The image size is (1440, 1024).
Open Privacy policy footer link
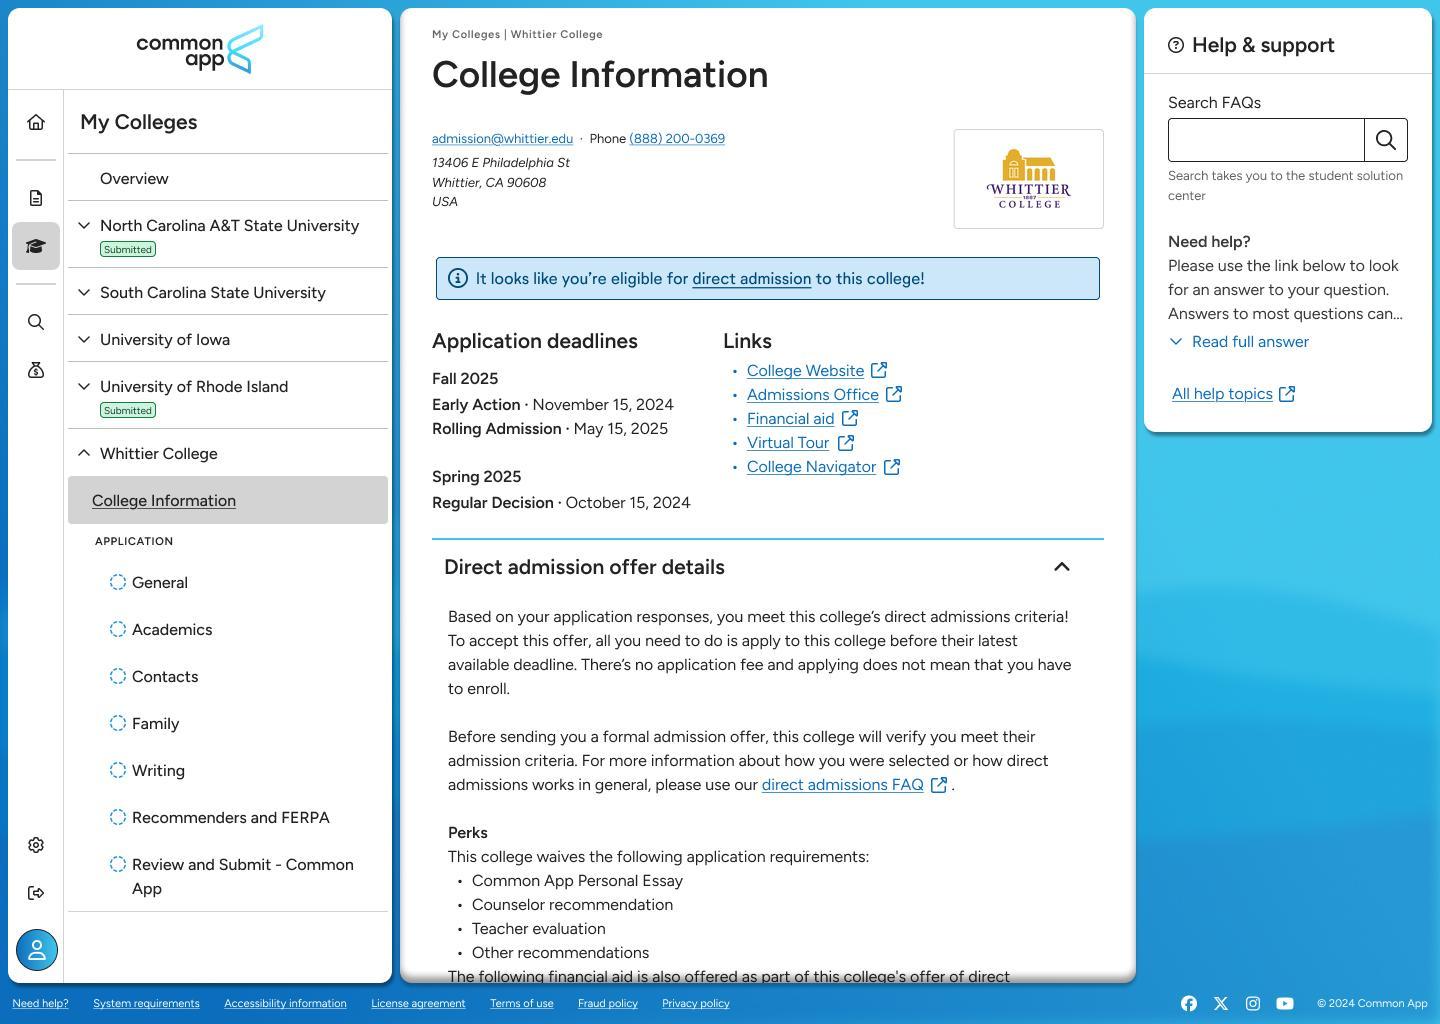[x=695, y=1003]
